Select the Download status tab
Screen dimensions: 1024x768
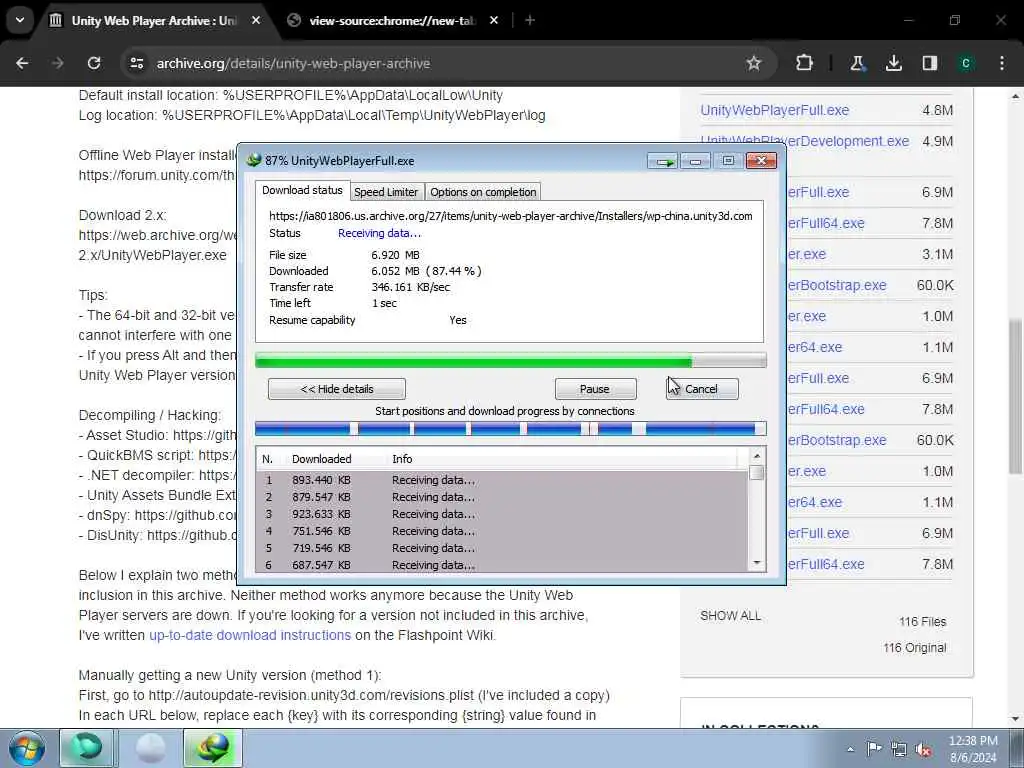tap(302, 190)
